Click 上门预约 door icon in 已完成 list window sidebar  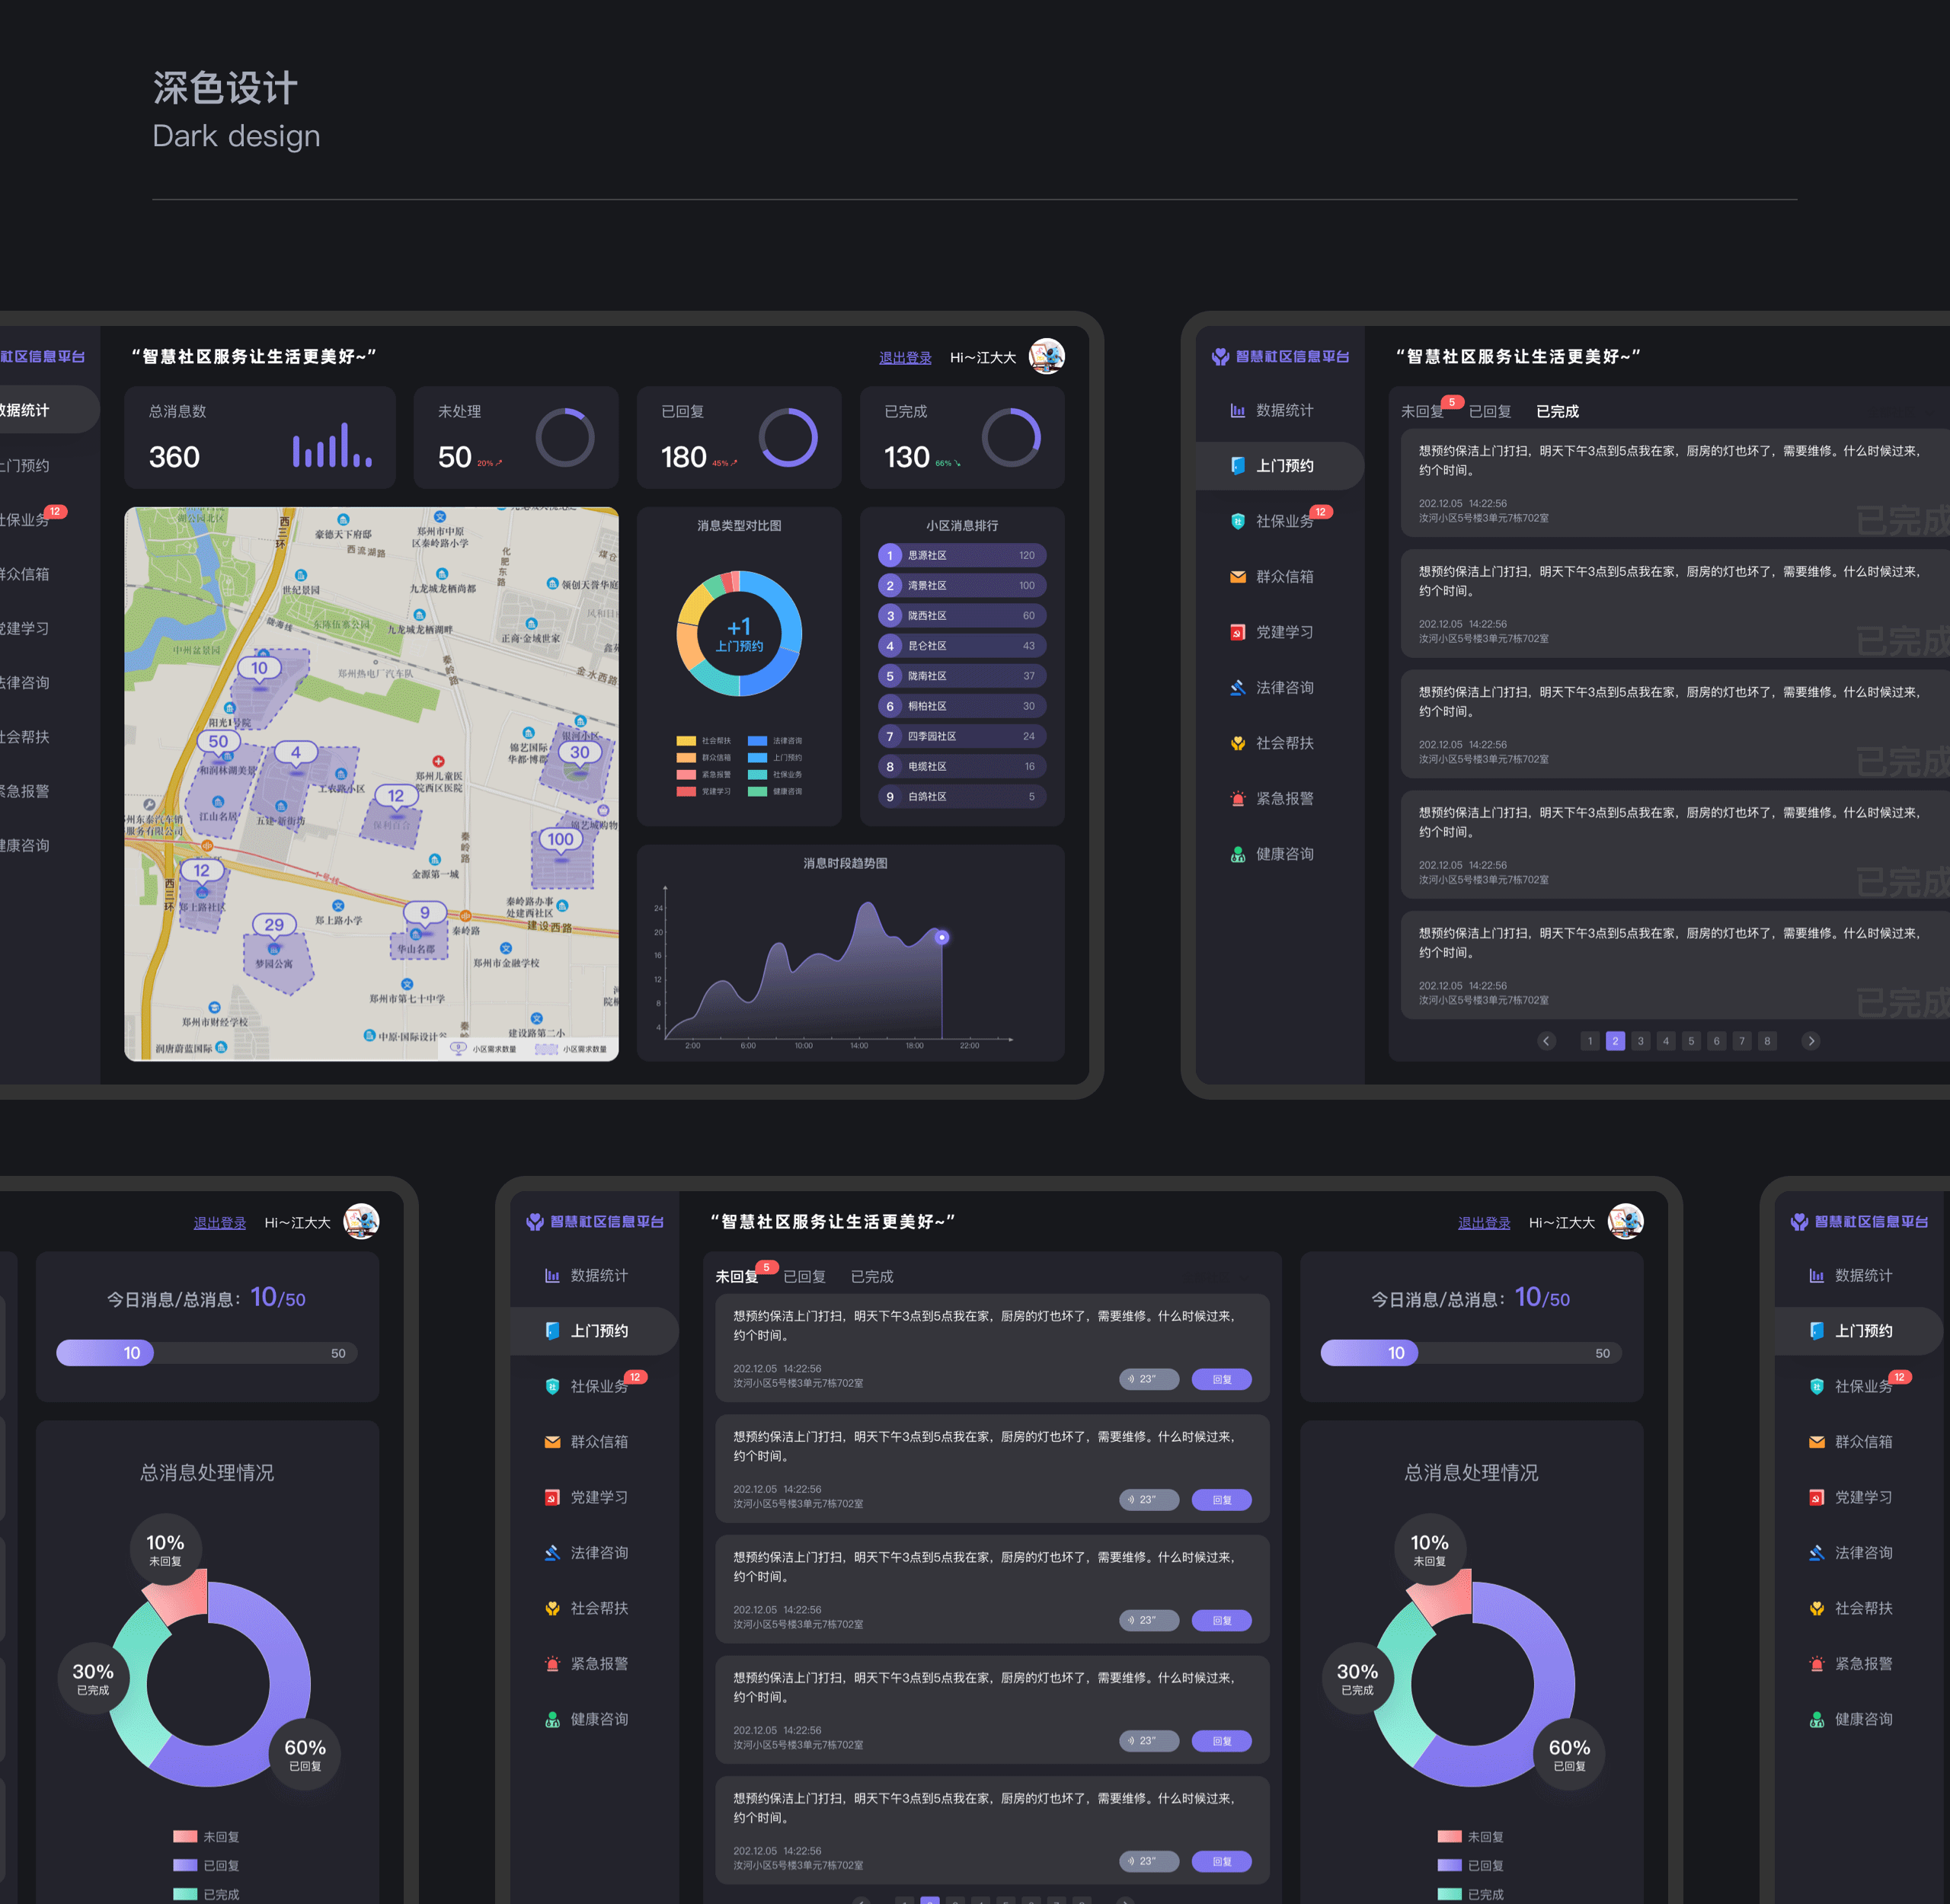pos(1237,466)
